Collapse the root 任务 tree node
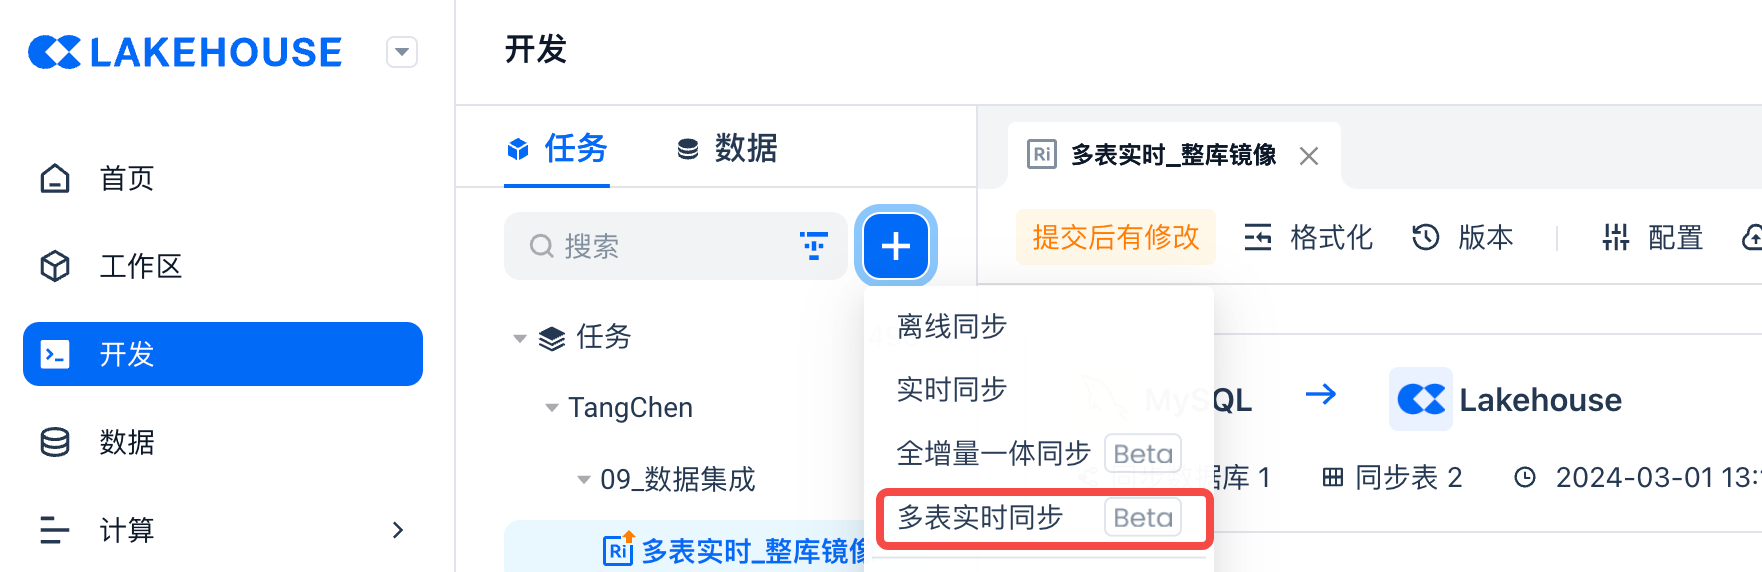 [x=520, y=338]
